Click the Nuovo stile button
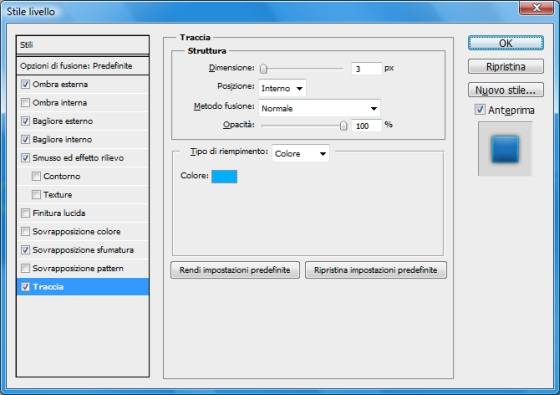This screenshot has height=395, width=560. (506, 90)
